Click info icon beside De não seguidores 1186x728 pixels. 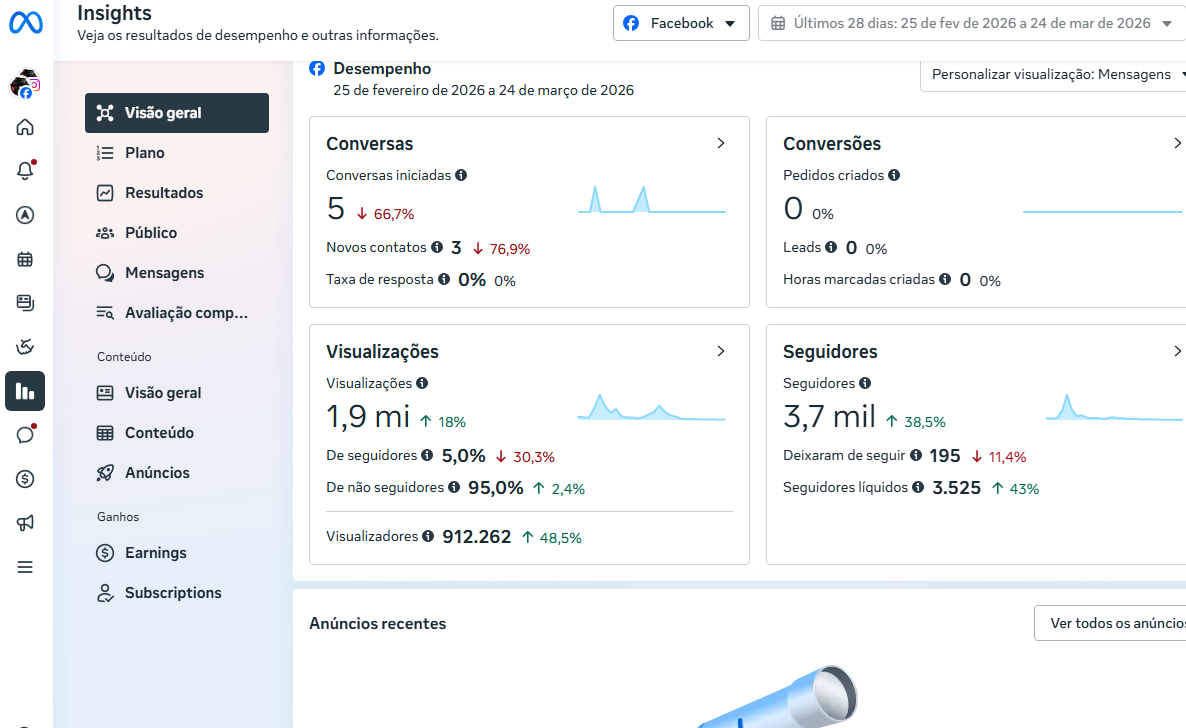click(454, 487)
